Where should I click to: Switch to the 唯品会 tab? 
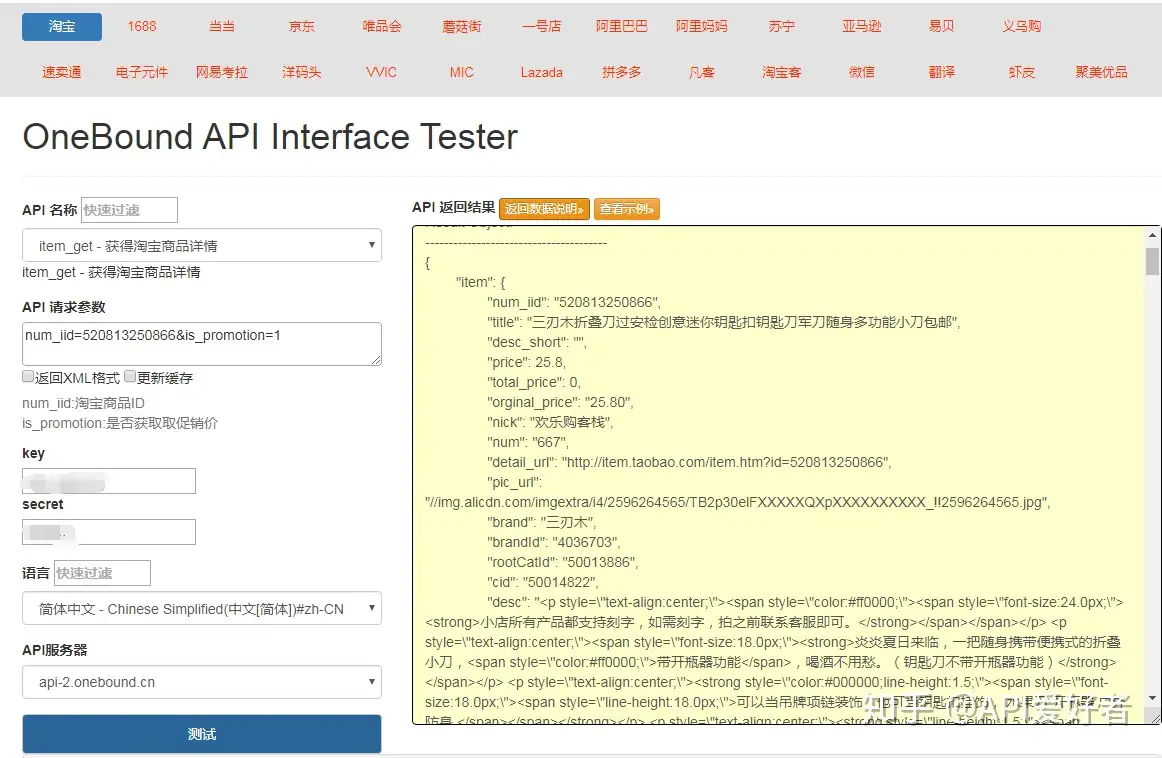[x=382, y=27]
